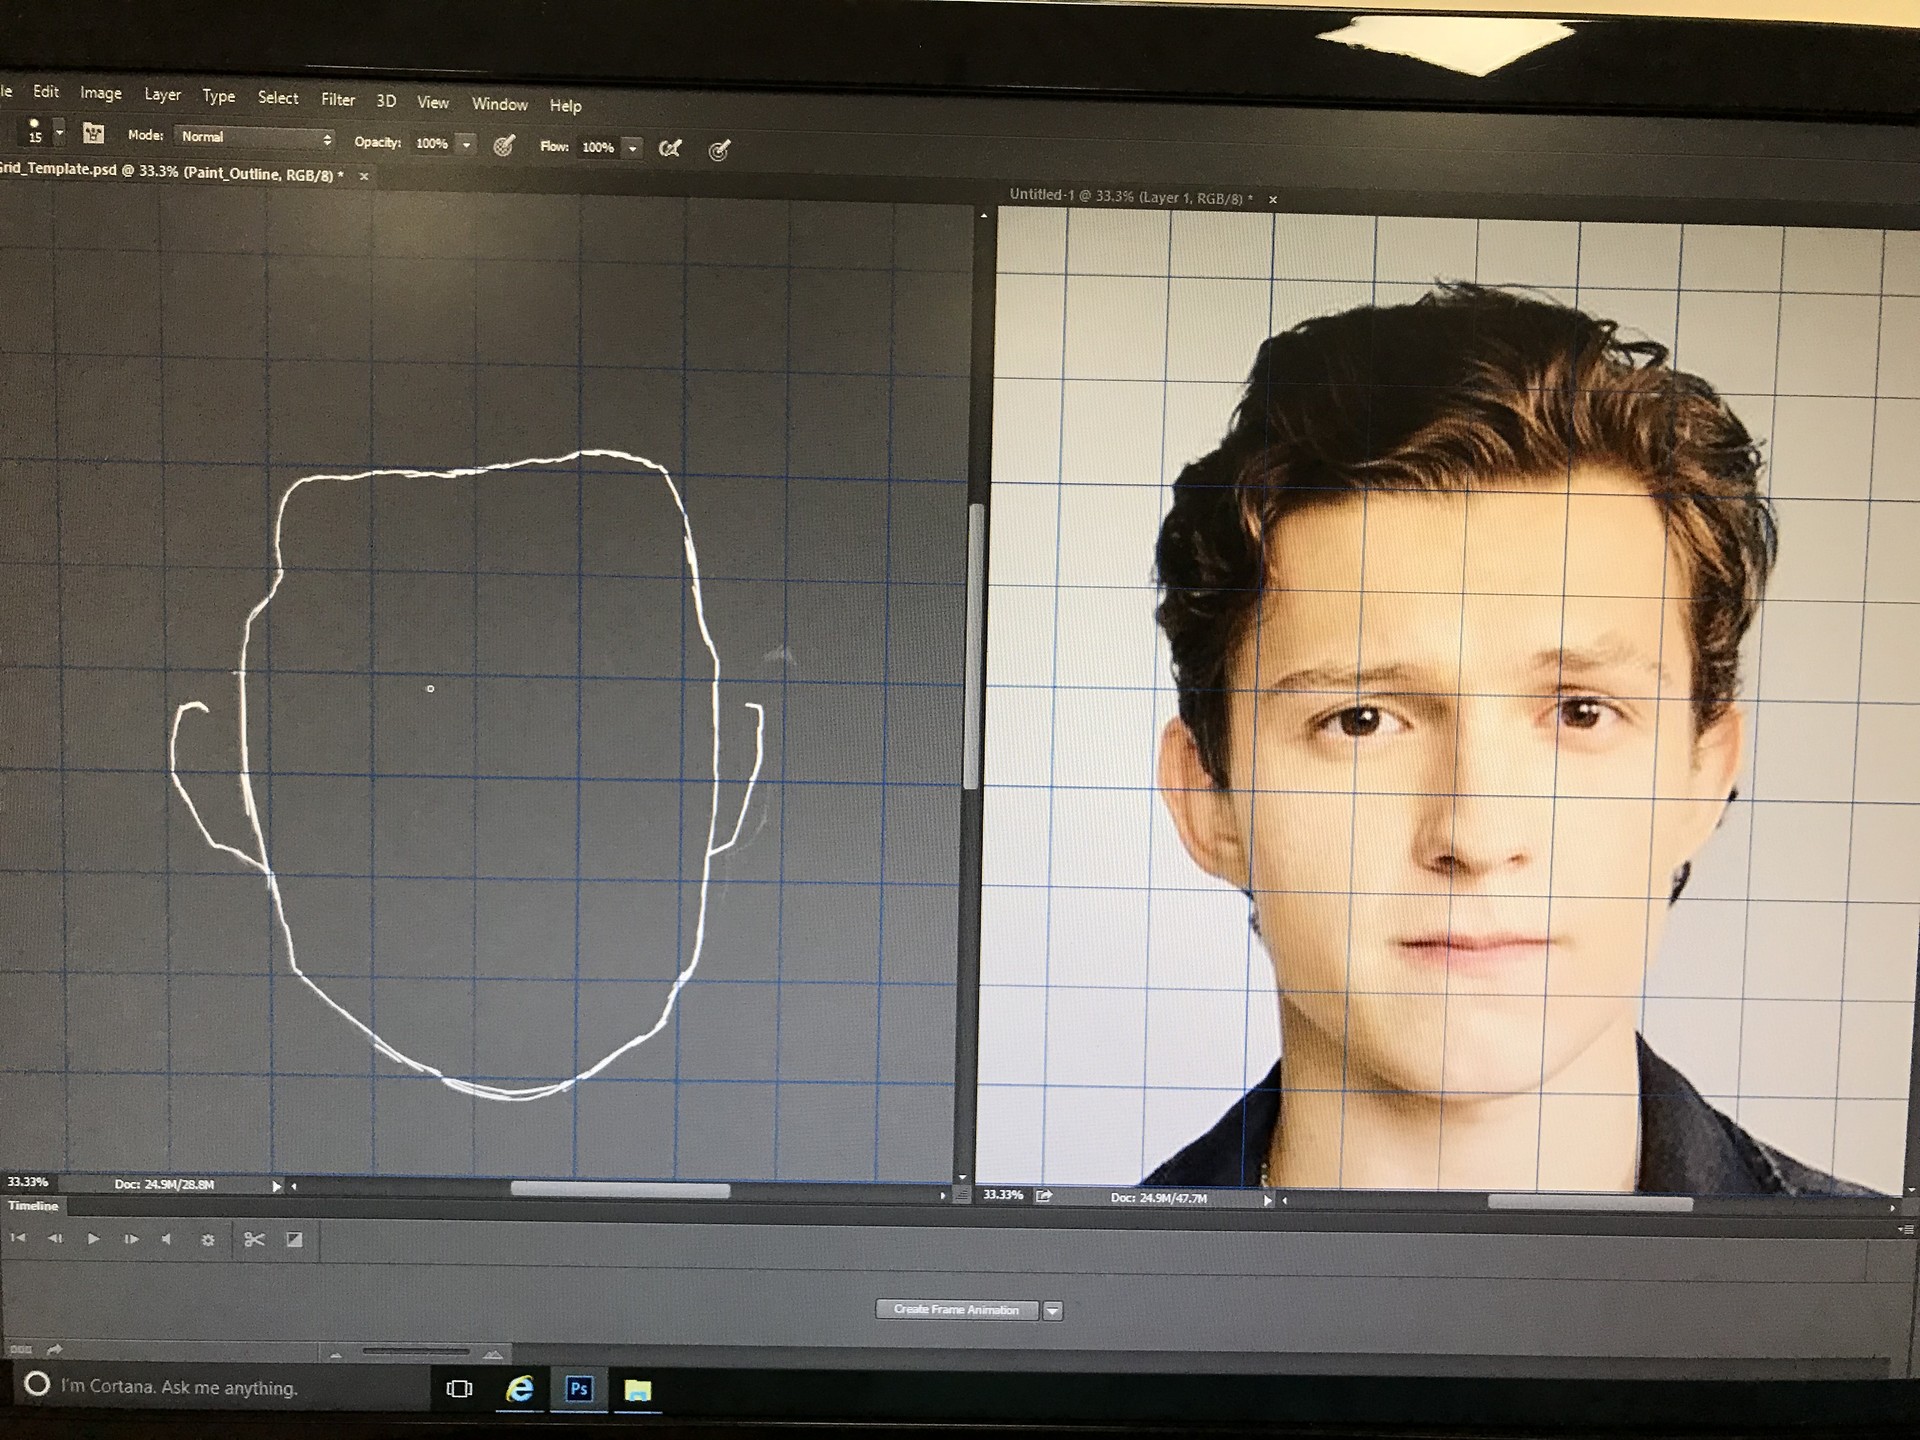Click the convert to frame animation icon
1920x1440 pixels.
(20, 1349)
